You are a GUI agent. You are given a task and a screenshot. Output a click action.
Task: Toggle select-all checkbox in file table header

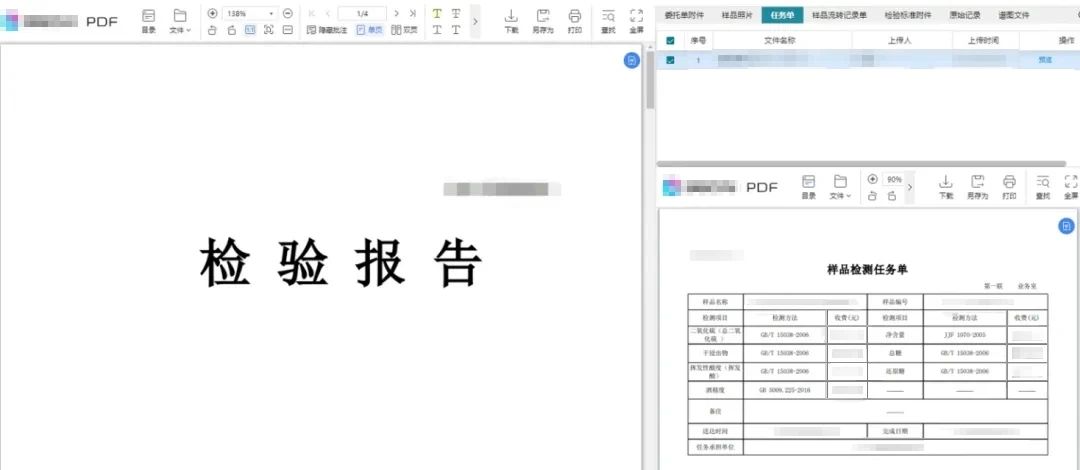pyautogui.click(x=670, y=40)
